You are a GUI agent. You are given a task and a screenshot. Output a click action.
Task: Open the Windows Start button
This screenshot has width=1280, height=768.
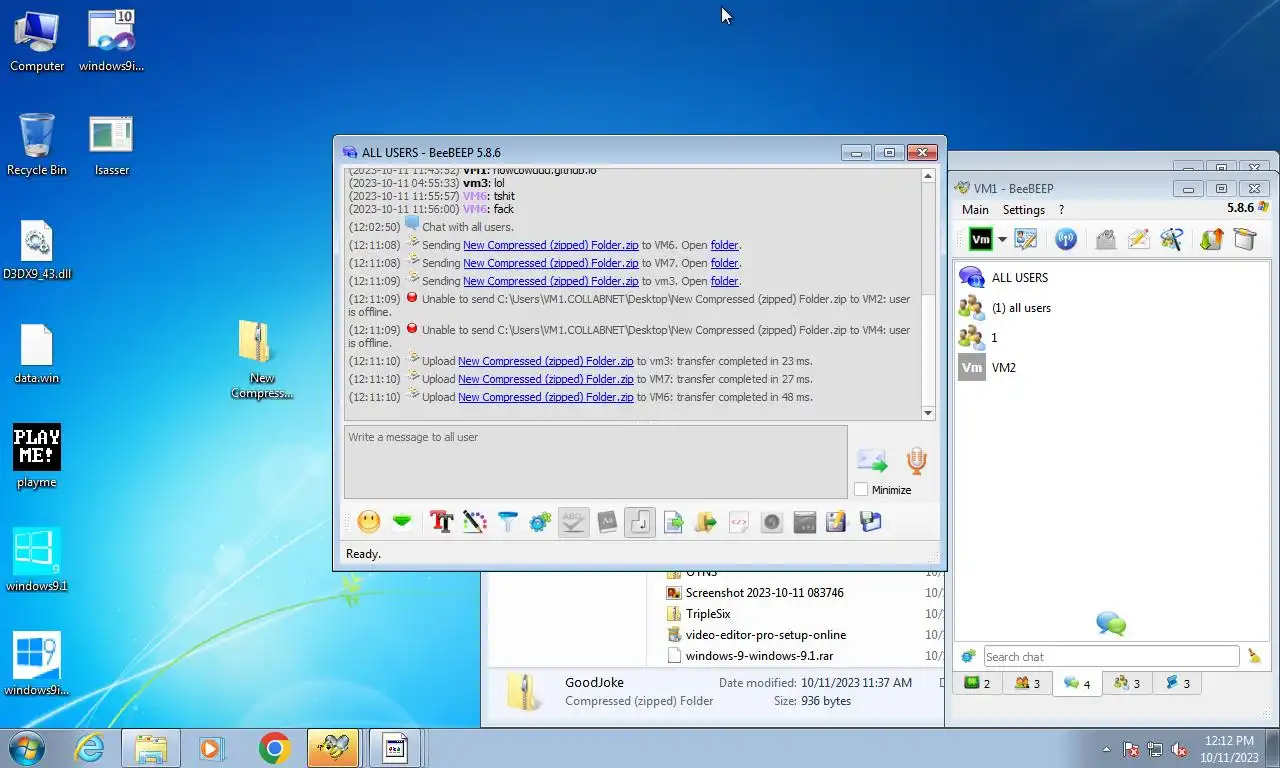[x=27, y=747]
